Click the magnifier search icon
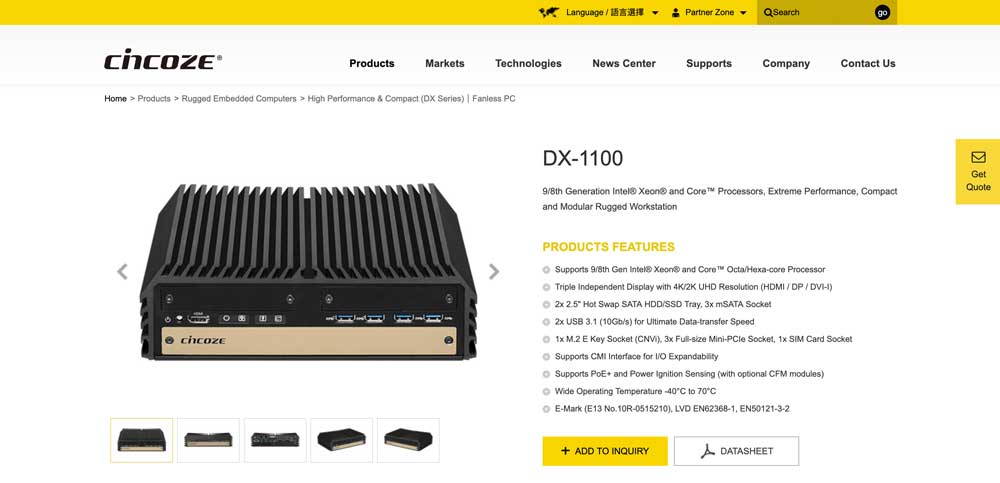The height and width of the screenshot is (483, 1000). [x=768, y=12]
